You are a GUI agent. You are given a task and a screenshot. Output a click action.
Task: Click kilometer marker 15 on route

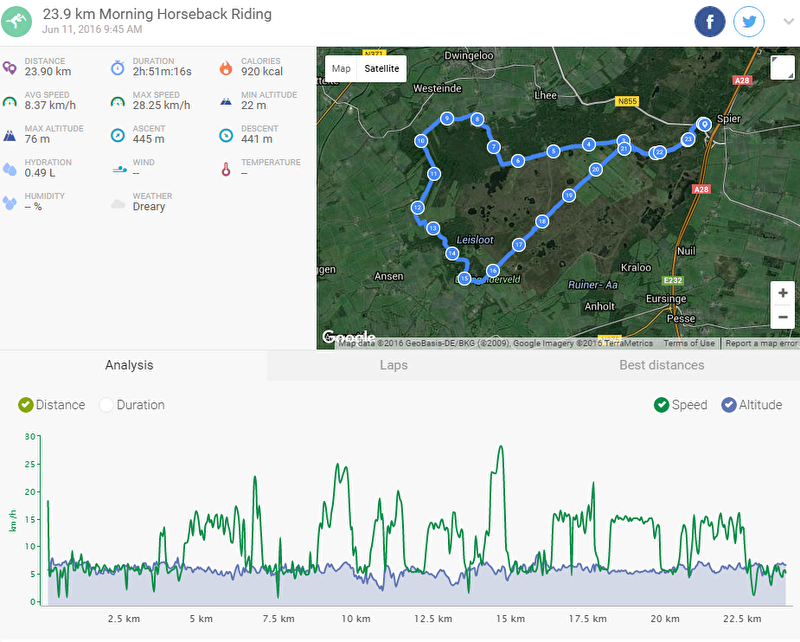[464, 278]
